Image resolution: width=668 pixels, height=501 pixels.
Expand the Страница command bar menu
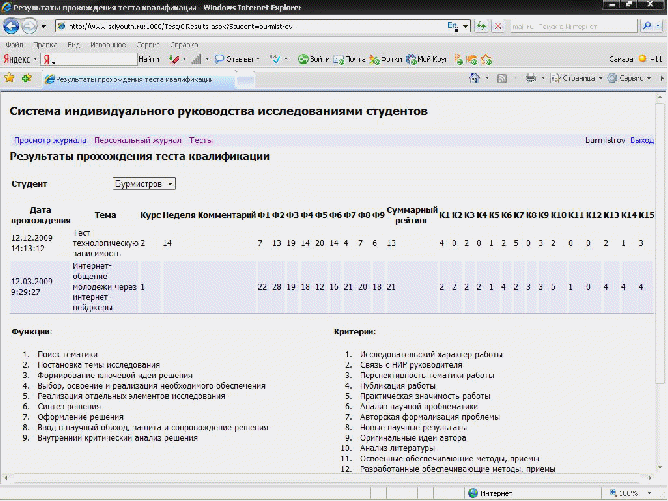tap(581, 77)
